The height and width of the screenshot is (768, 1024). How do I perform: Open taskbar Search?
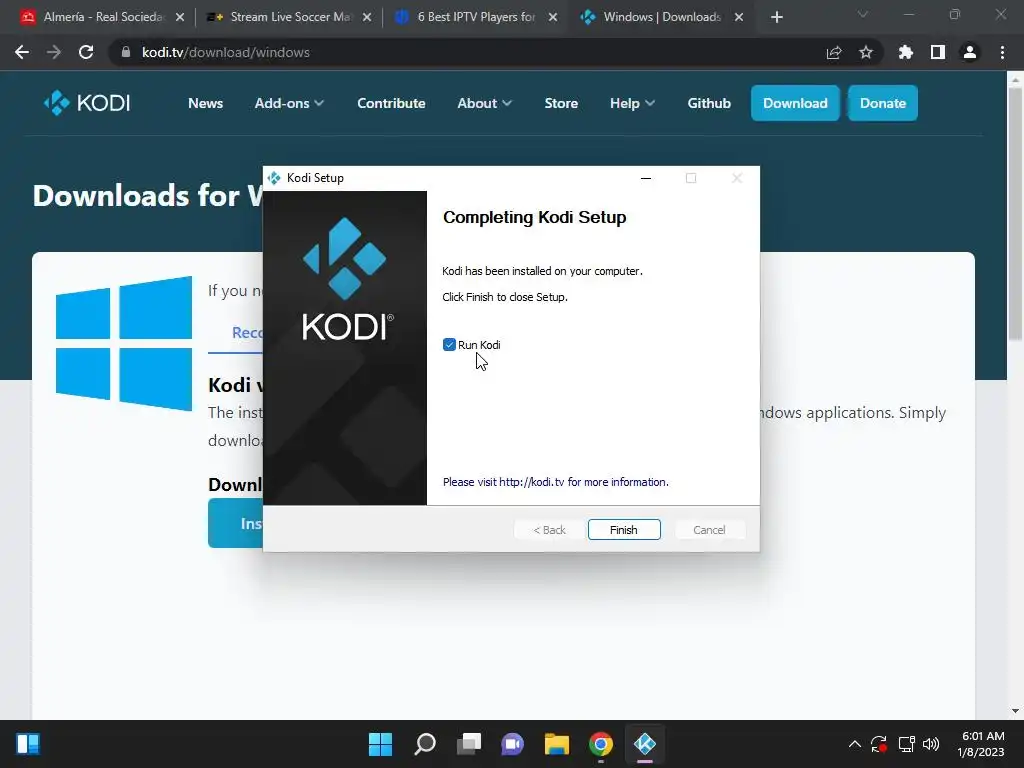click(x=424, y=744)
